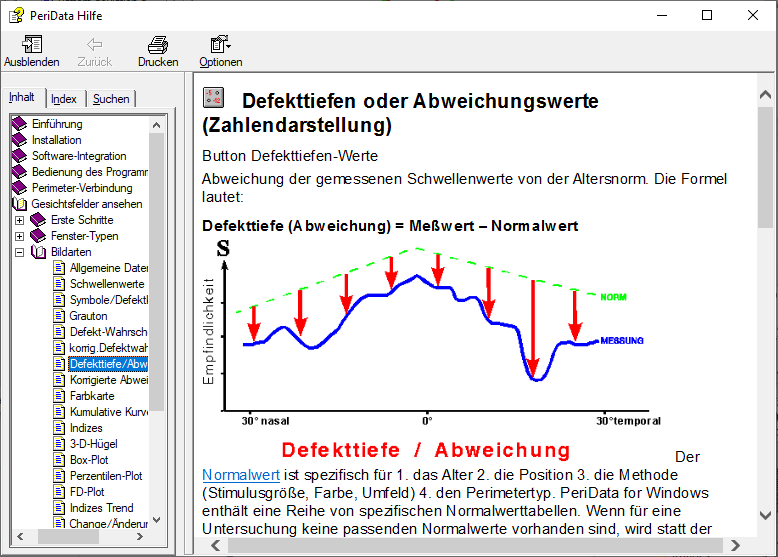Click the content tree scroll-down arrow

click(156, 520)
